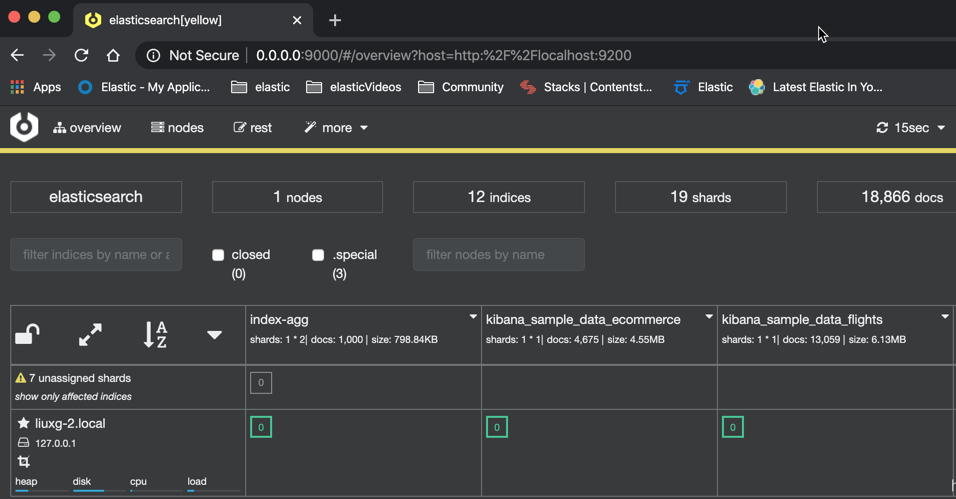Image resolution: width=956 pixels, height=499 pixels.
Task: Click the filter nodes by name field
Action: (x=499, y=254)
